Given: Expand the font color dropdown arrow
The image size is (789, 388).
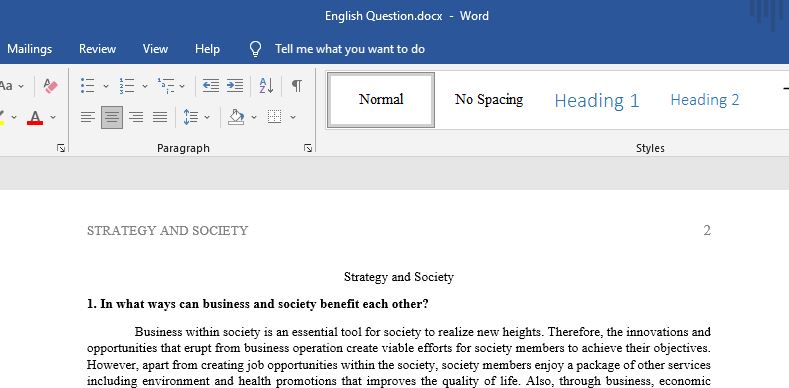Looking at the screenshot, I should [x=53, y=117].
